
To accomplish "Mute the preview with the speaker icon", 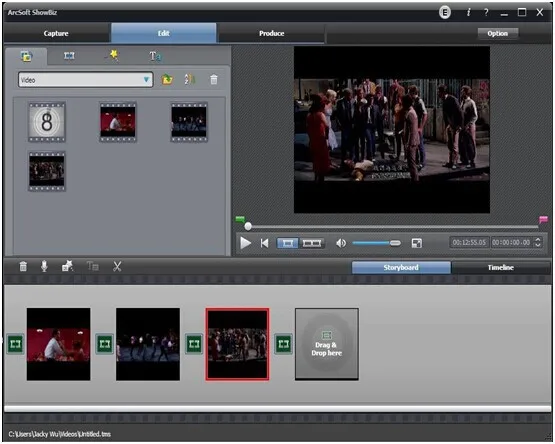I will [x=341, y=243].
